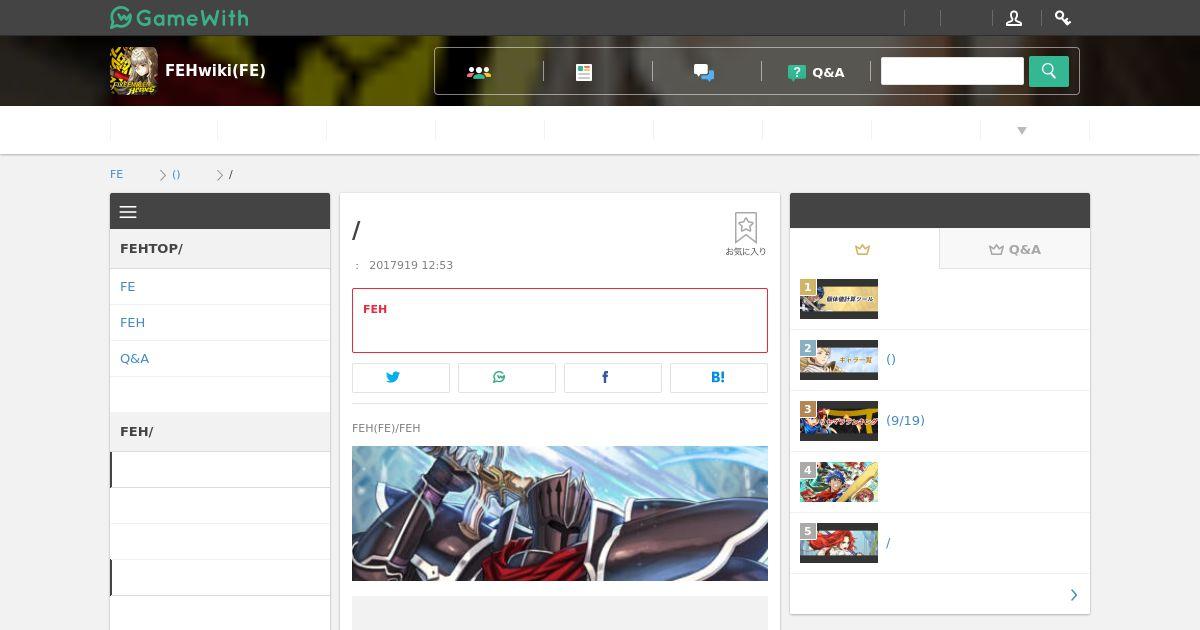Open the FEHwiki game icon
This screenshot has height=630, width=1200.
[133, 71]
